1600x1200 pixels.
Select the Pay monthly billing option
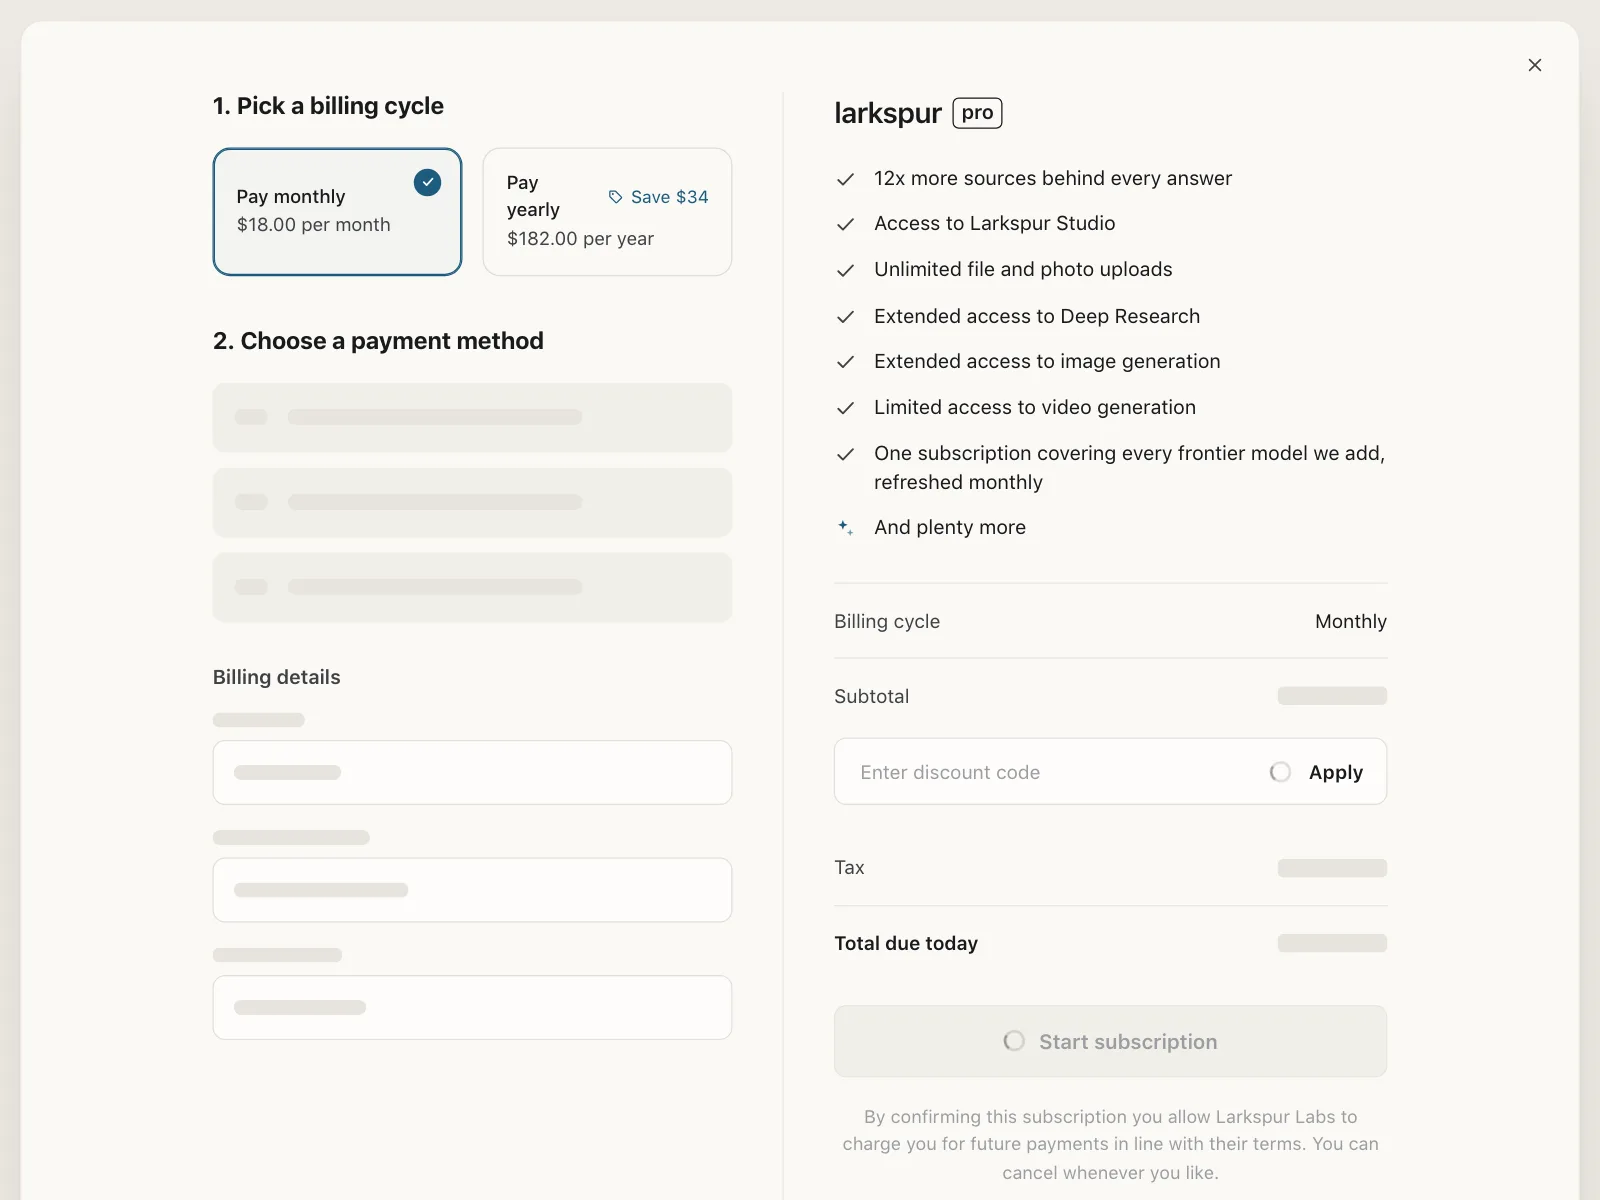point(337,212)
